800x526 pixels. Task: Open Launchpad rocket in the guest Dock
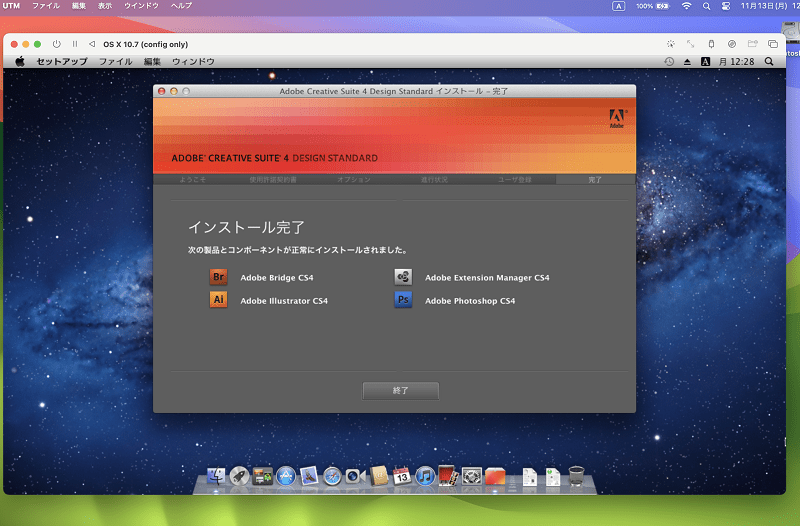[239, 476]
